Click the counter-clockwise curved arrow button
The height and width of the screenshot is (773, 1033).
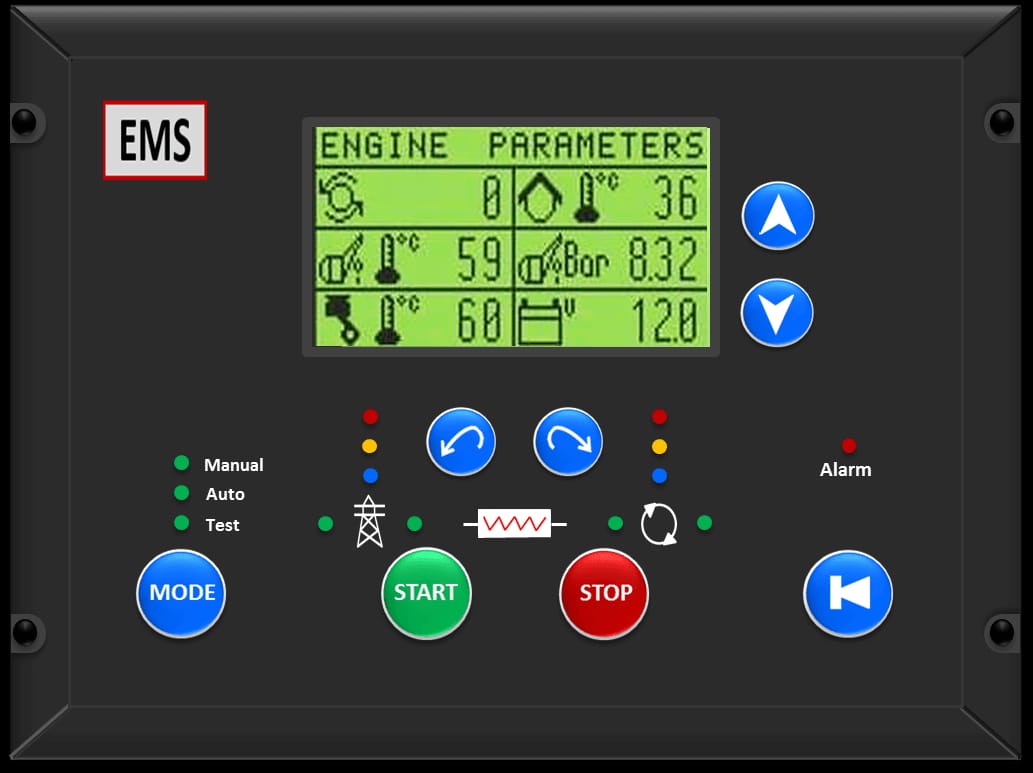point(461,442)
